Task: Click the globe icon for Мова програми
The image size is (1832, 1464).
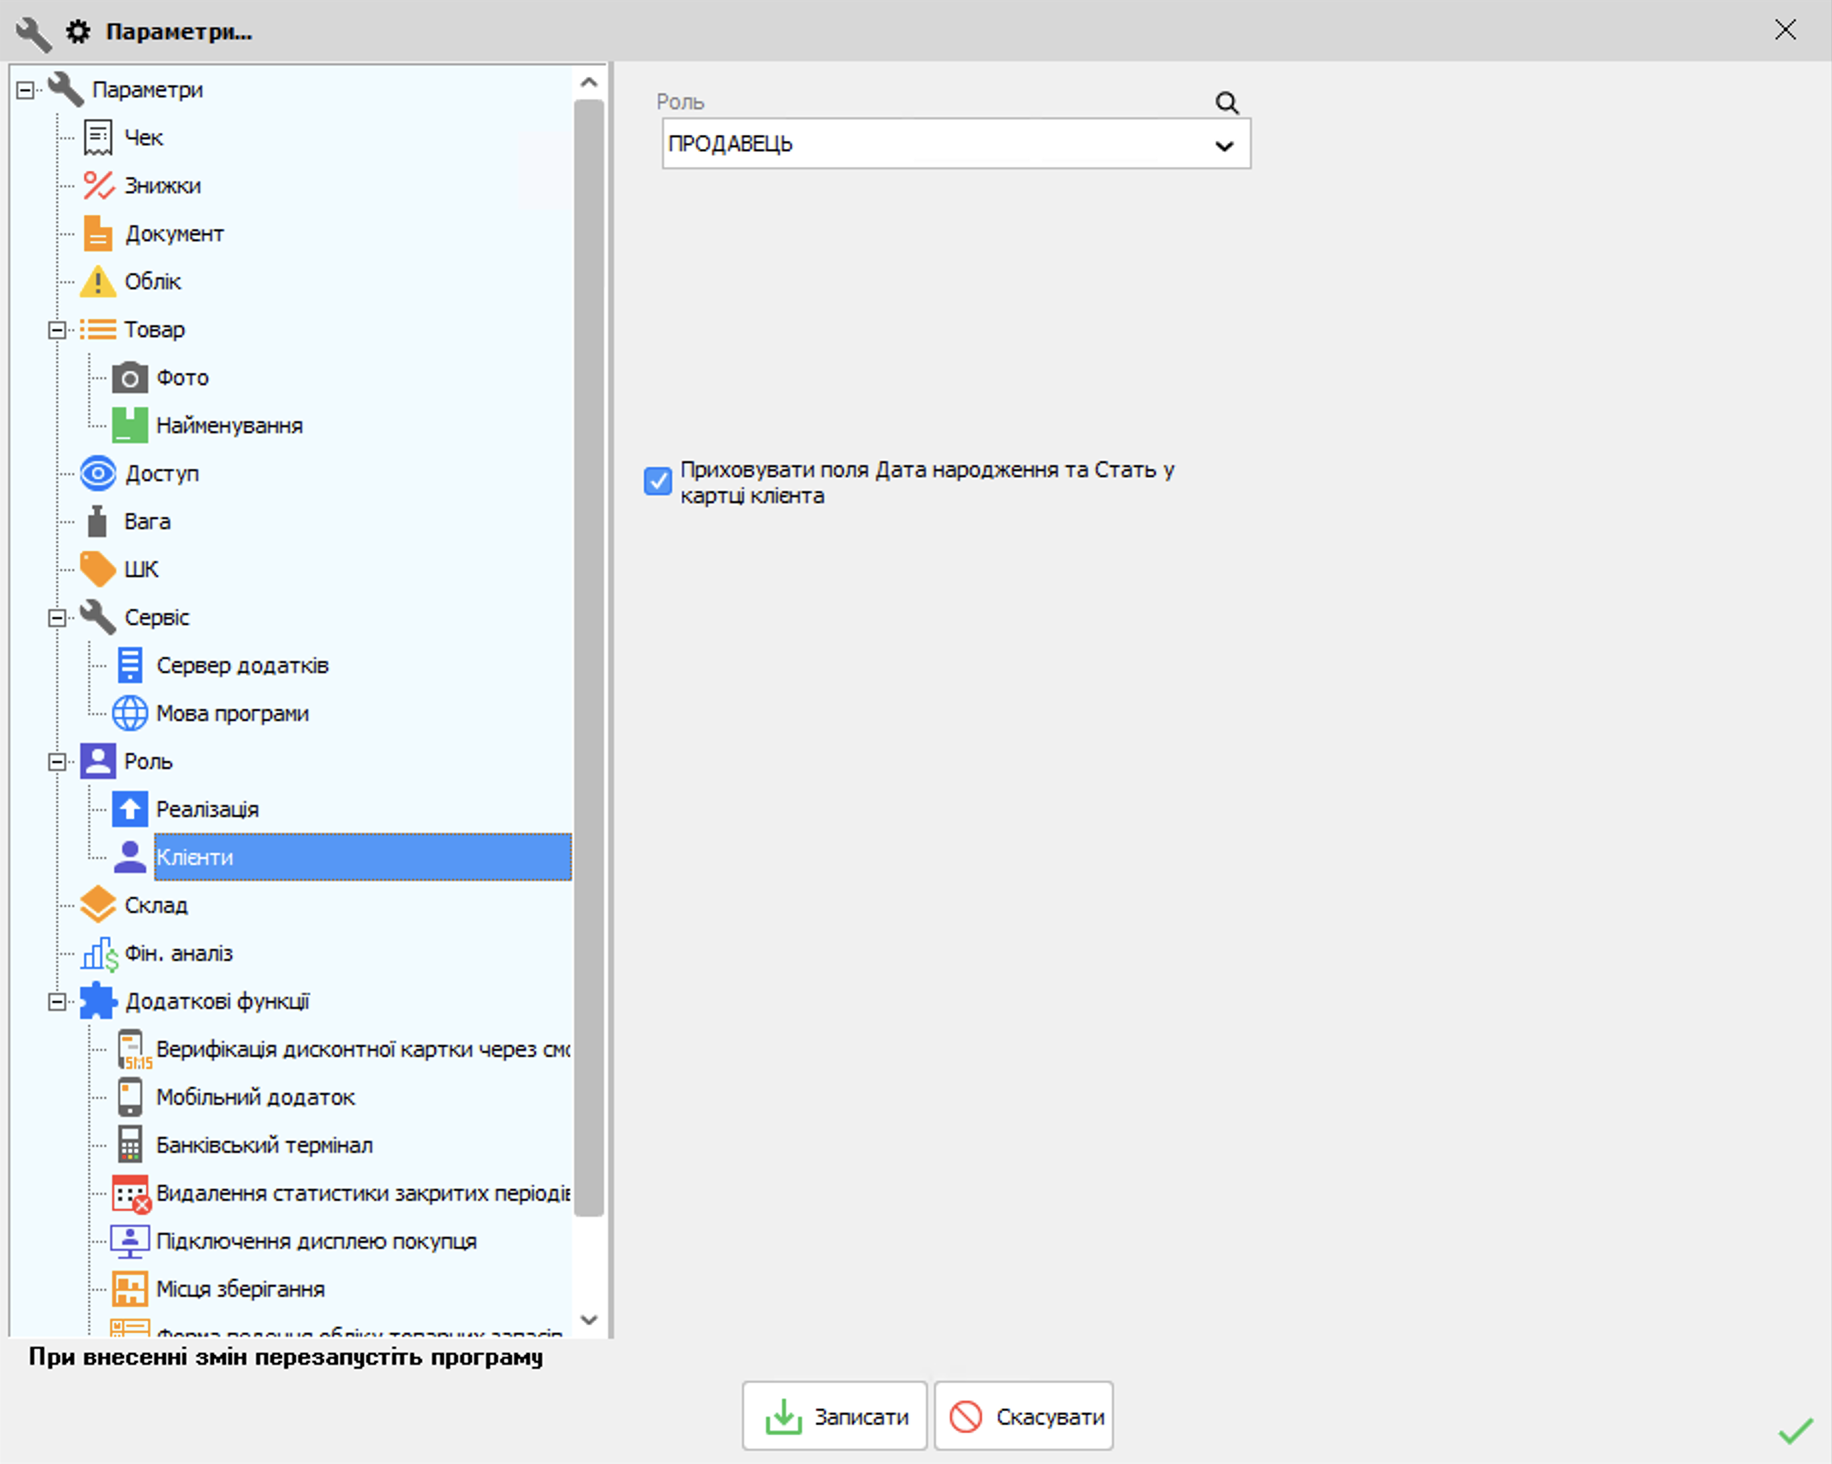Action: coord(130,713)
